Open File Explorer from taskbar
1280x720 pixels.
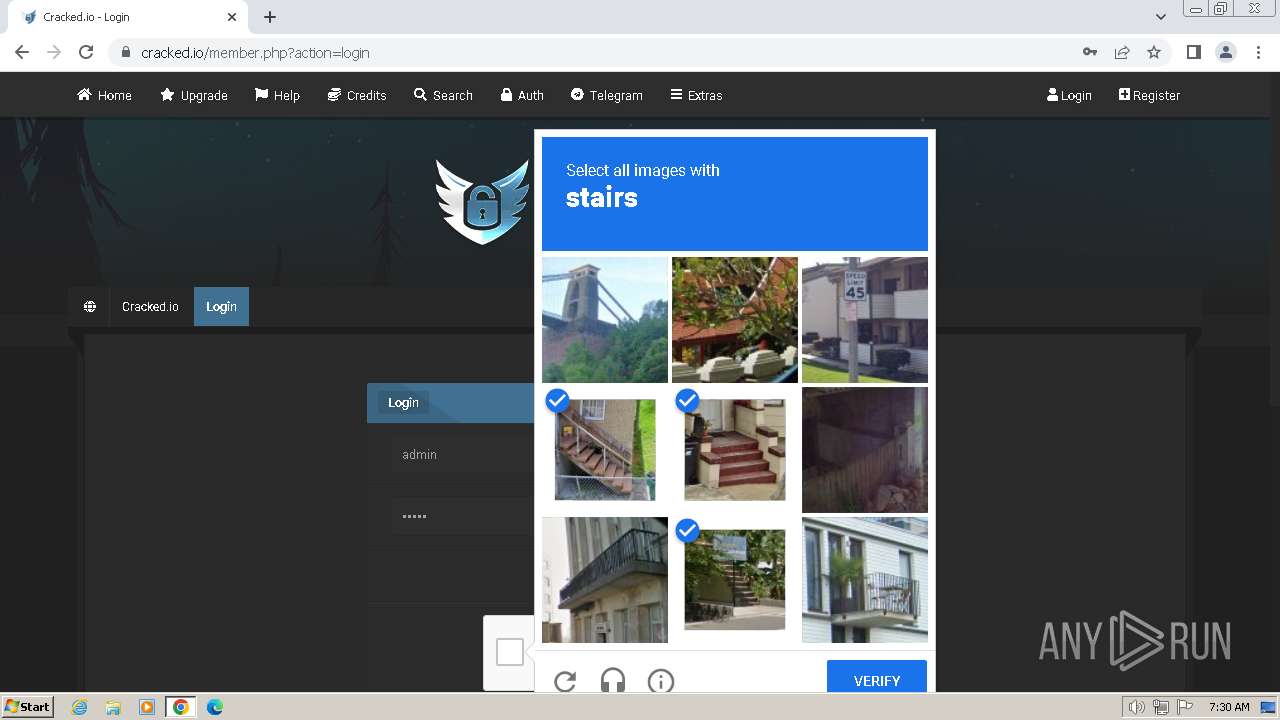tap(113, 707)
